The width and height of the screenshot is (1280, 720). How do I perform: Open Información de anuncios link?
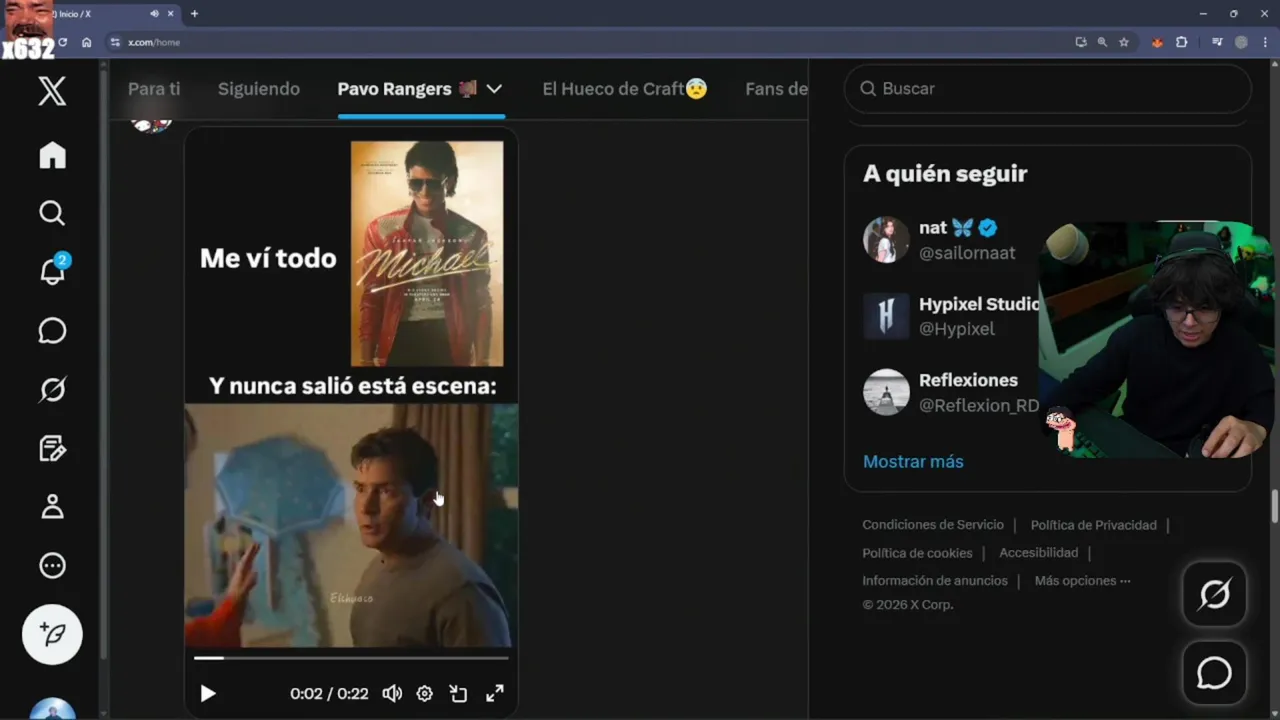(935, 581)
